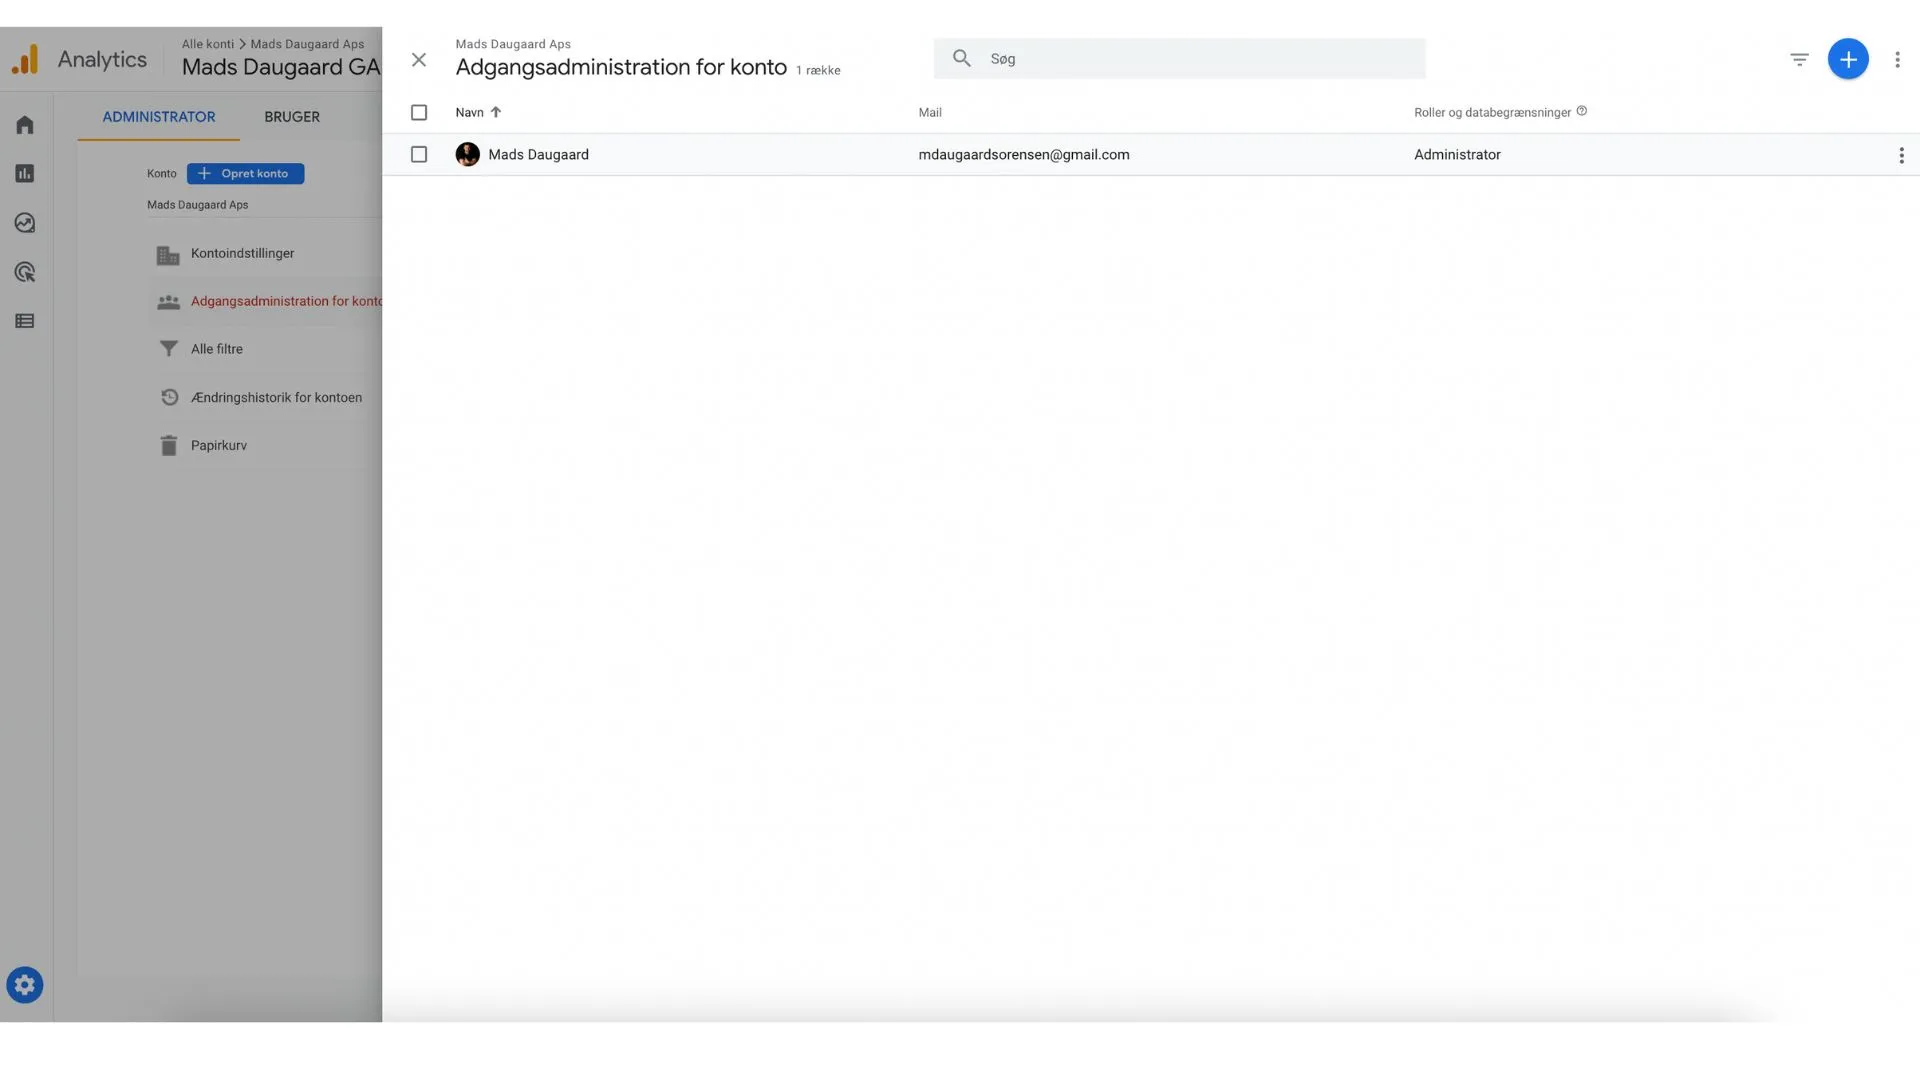Image resolution: width=1920 pixels, height=1080 pixels.
Task: Select Adgangsadministration for konto menu item
Action: coord(286,301)
